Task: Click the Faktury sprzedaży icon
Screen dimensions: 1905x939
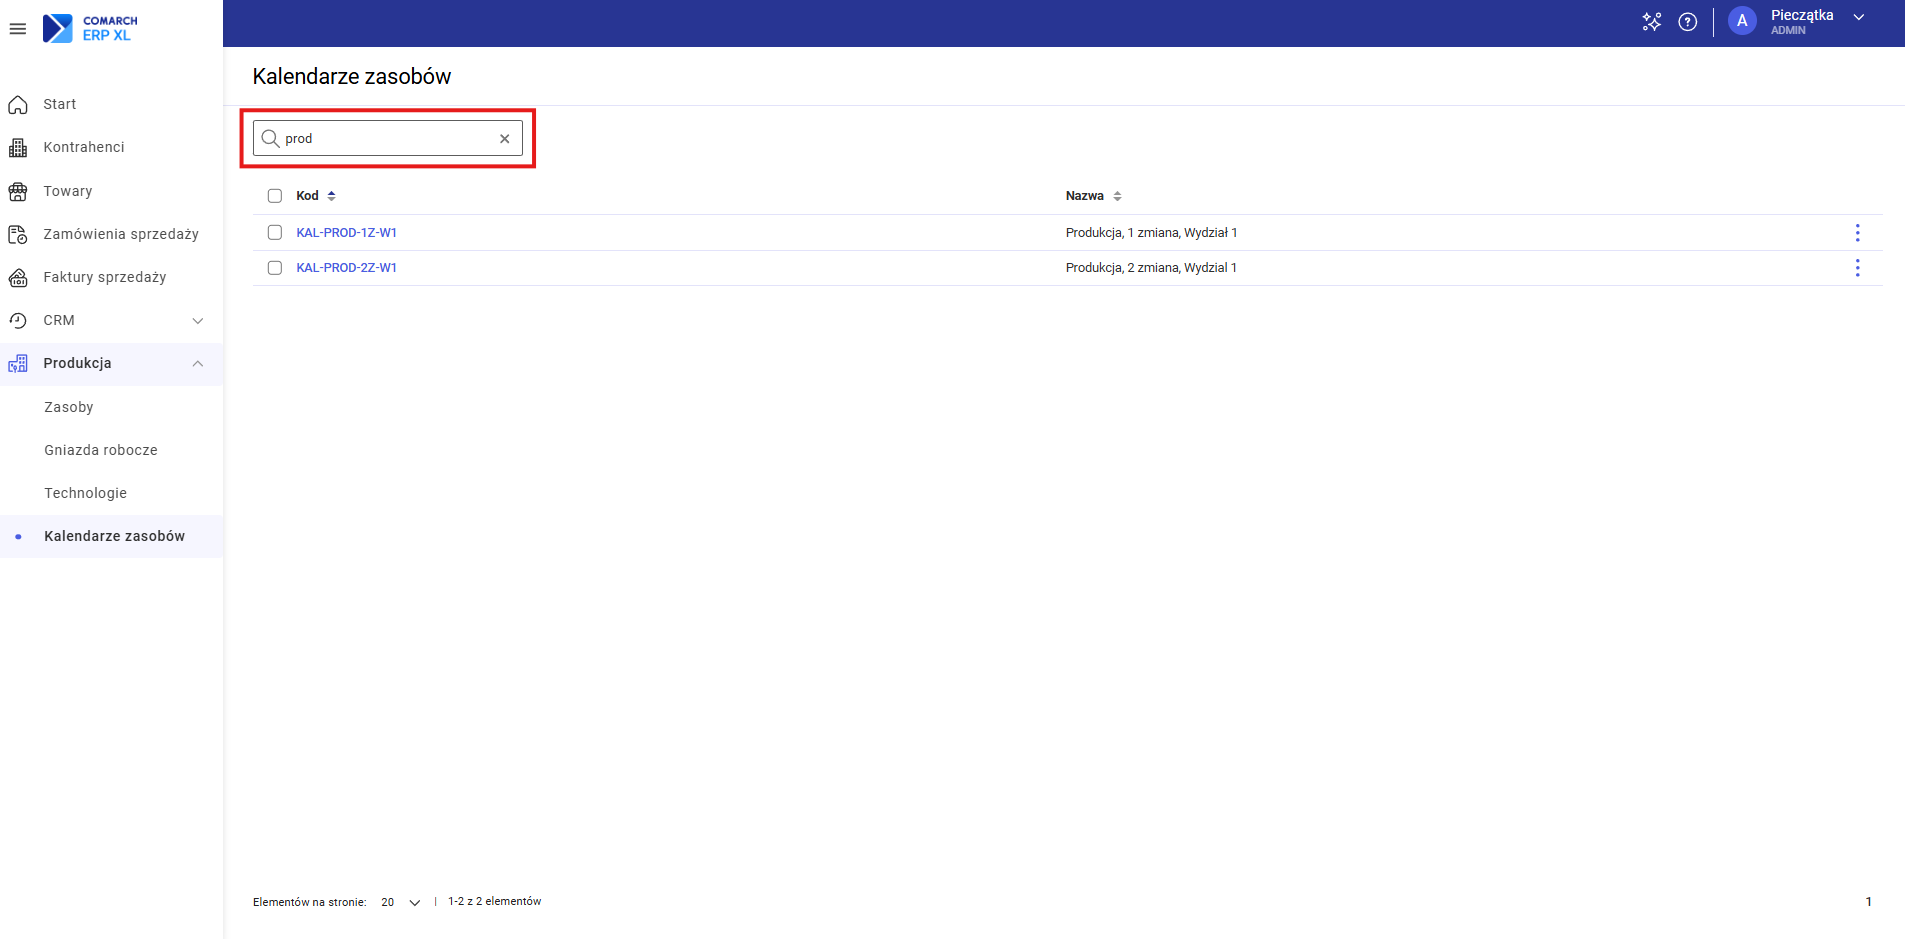Action: click(18, 277)
